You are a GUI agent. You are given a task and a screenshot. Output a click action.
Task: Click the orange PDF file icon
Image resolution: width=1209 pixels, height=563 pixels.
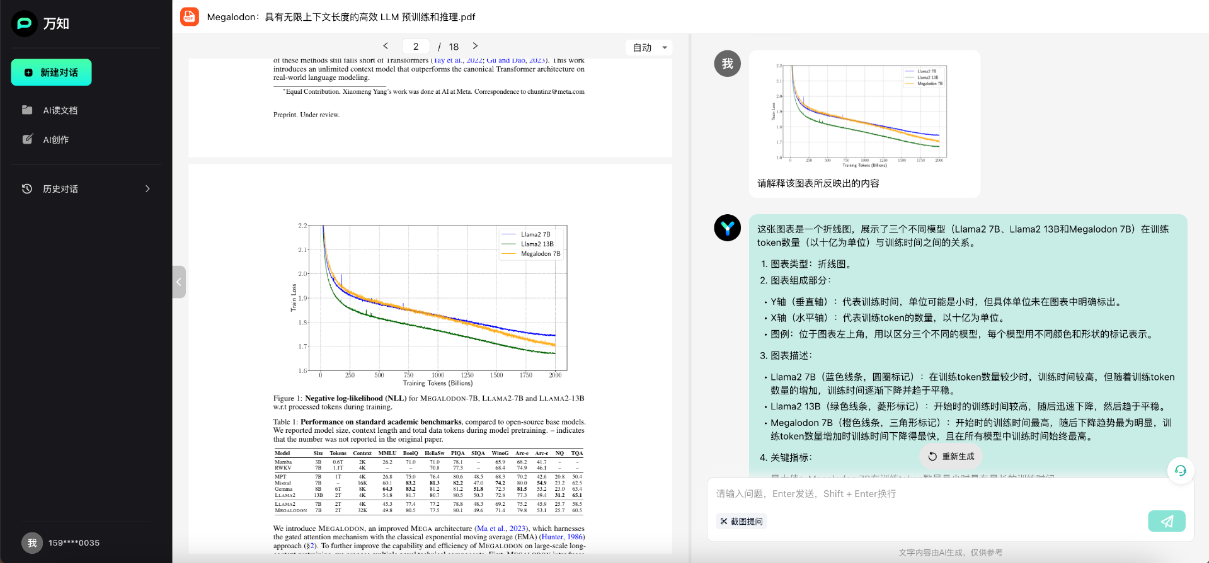(189, 17)
